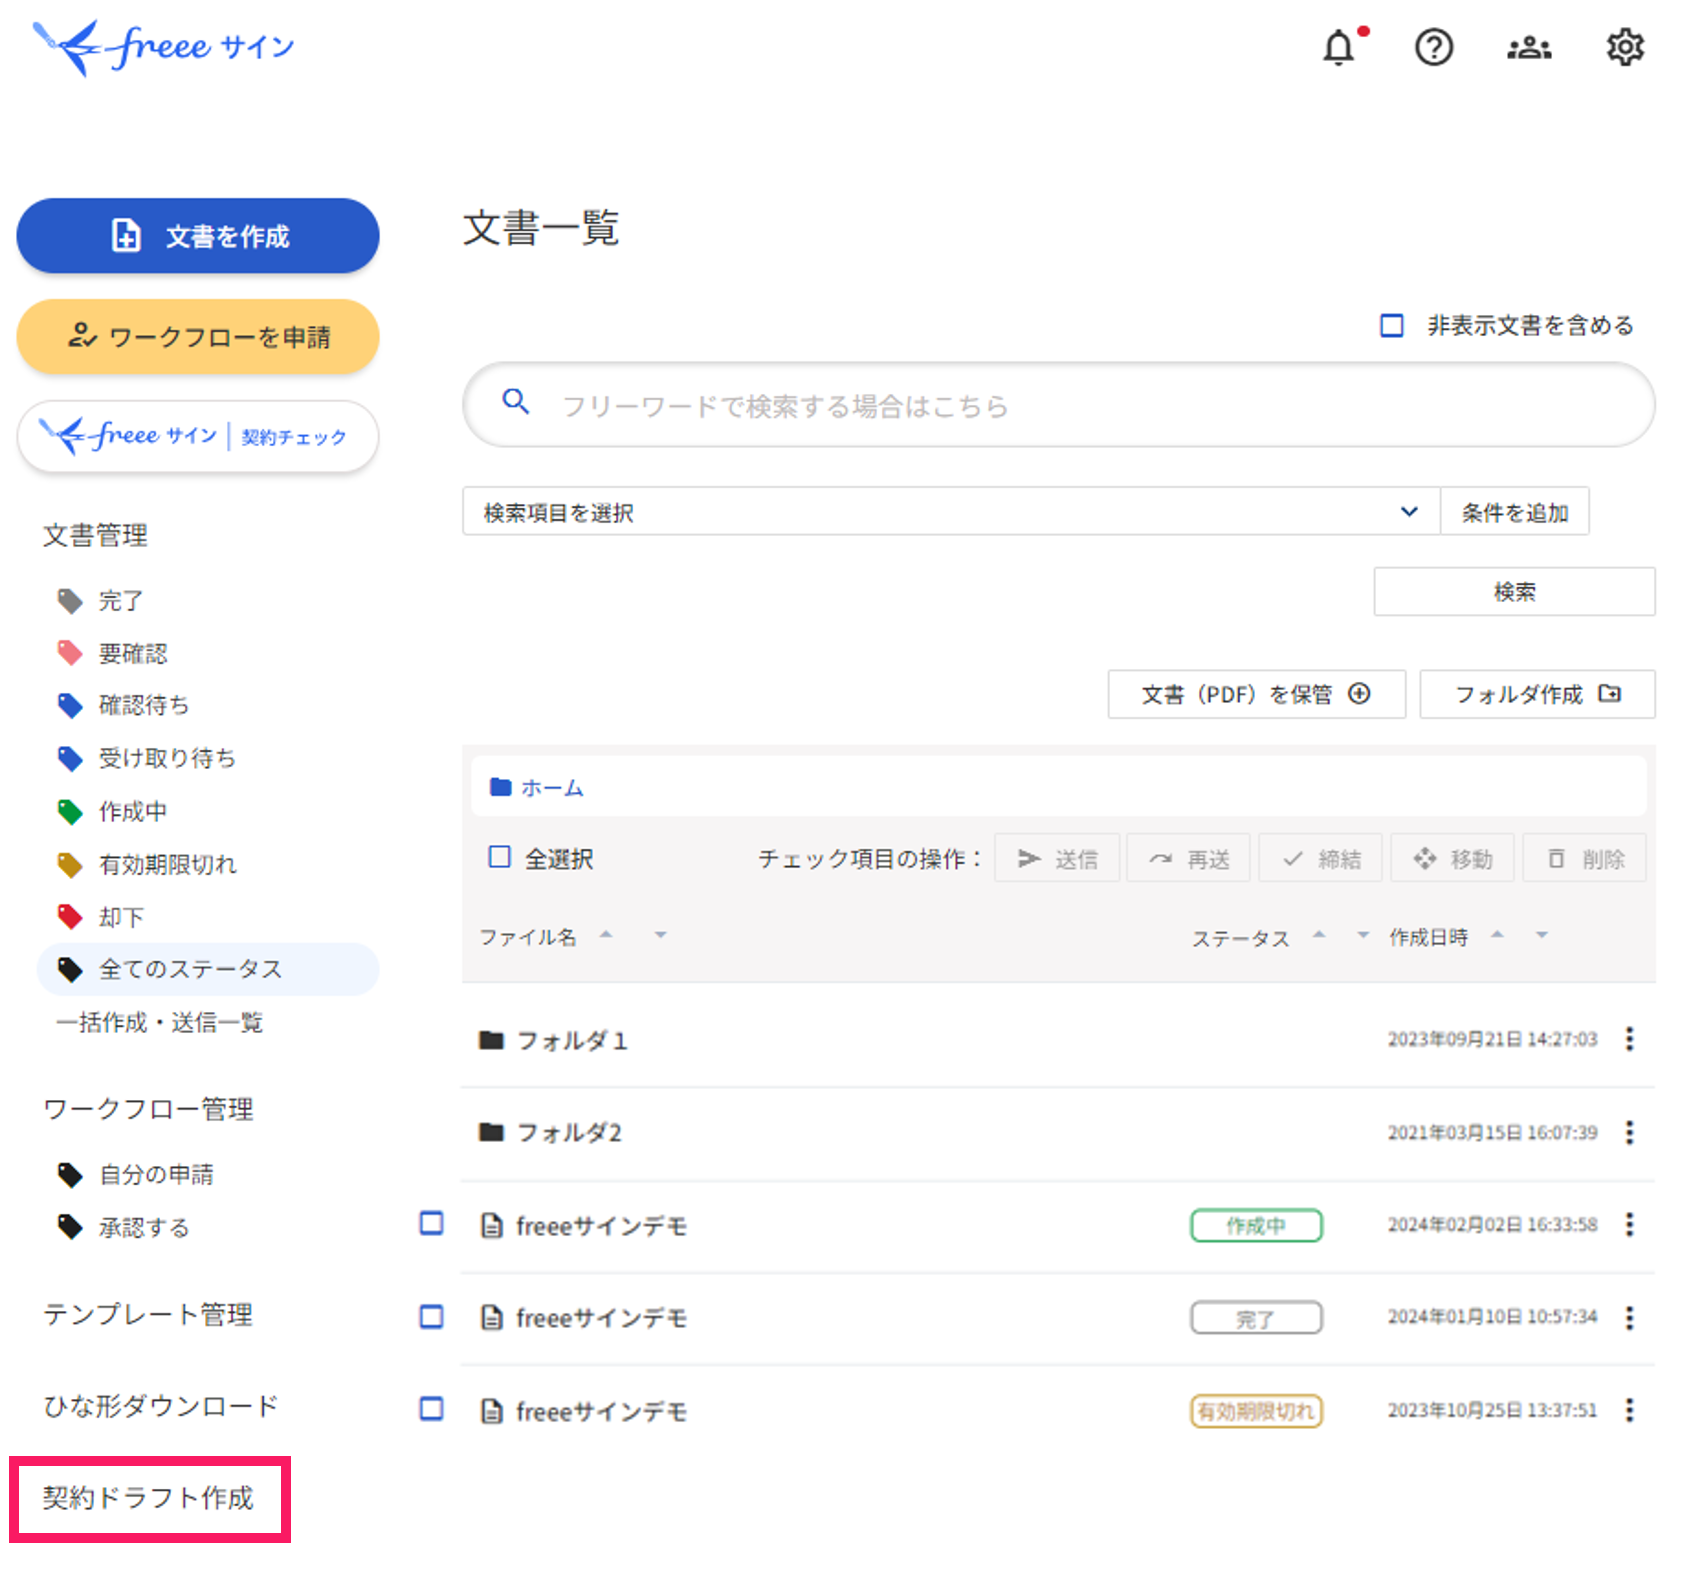The image size is (1702, 1570).
Task: Click the document icon of the 有効期限切れ file
Action: 492,1411
